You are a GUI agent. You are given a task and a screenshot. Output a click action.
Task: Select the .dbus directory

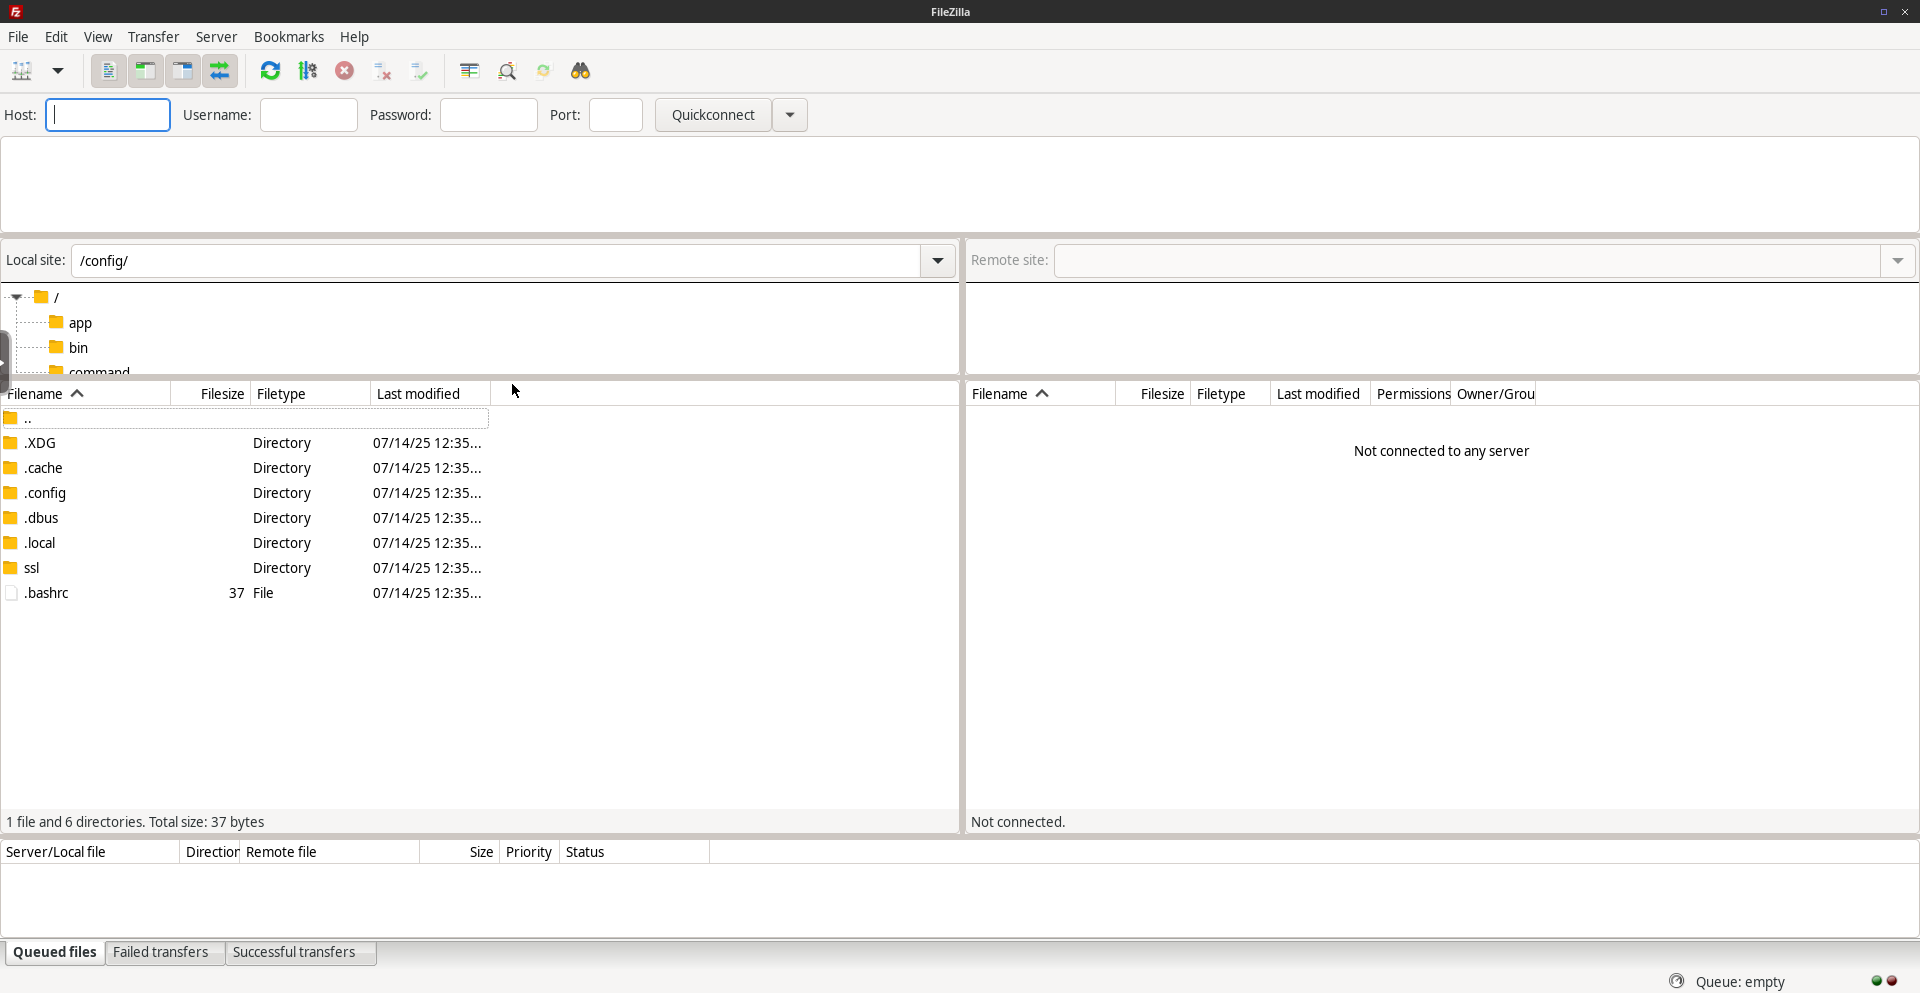[x=245, y=518]
